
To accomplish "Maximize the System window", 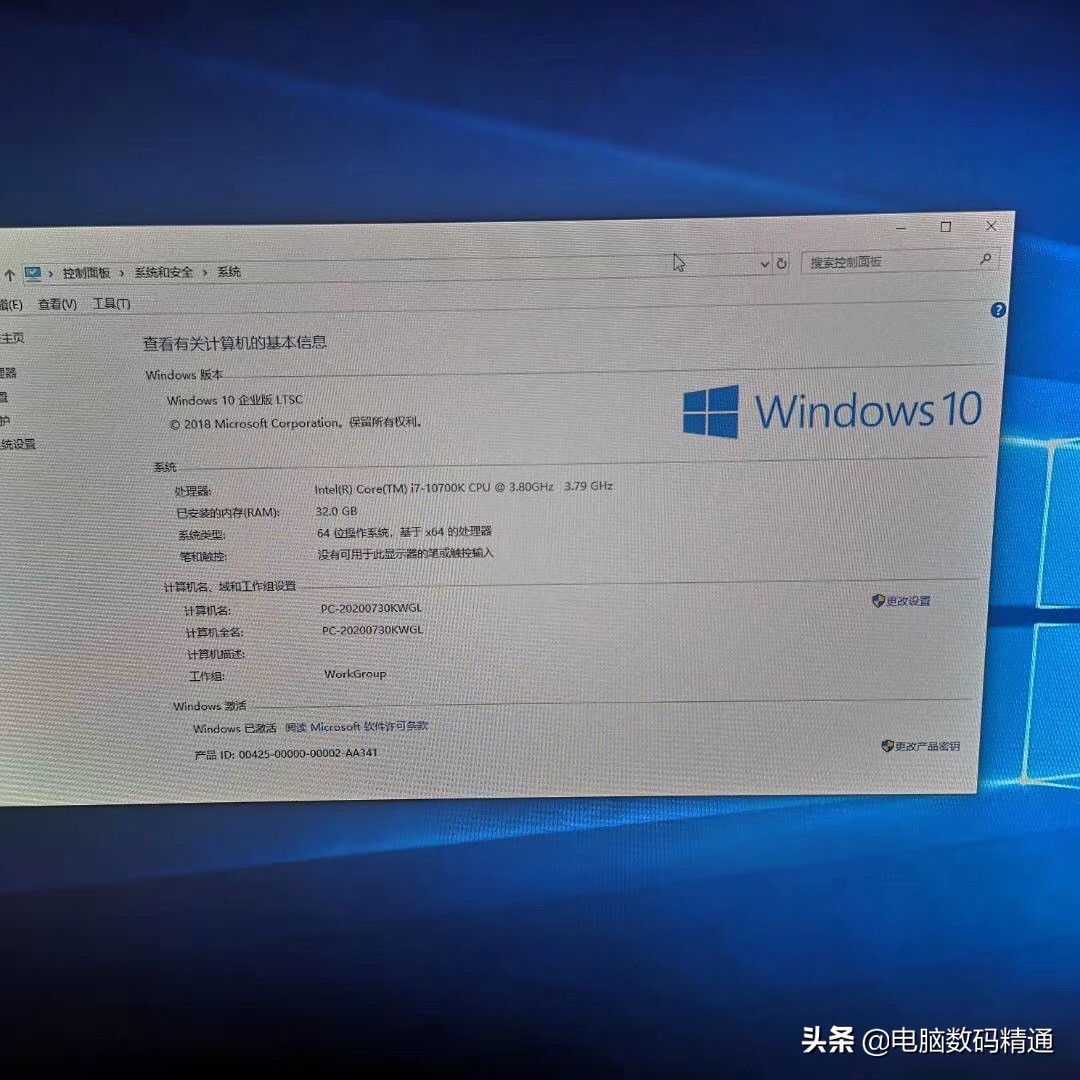I will 946,227.
